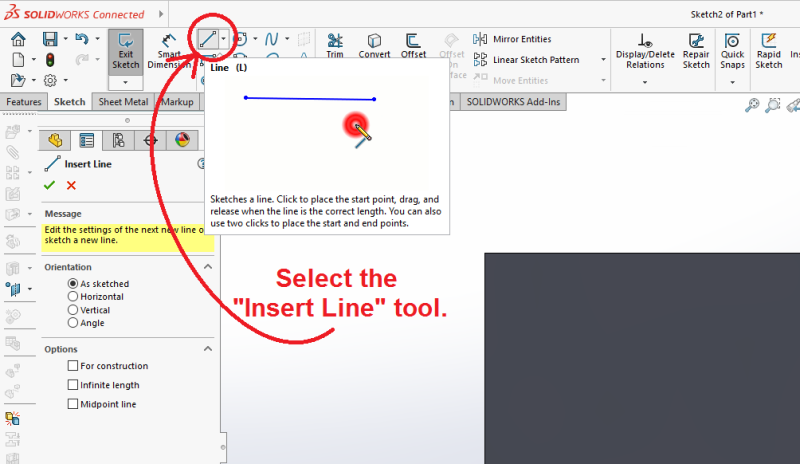Collapse the Options section
800x464 pixels.
(x=208, y=349)
